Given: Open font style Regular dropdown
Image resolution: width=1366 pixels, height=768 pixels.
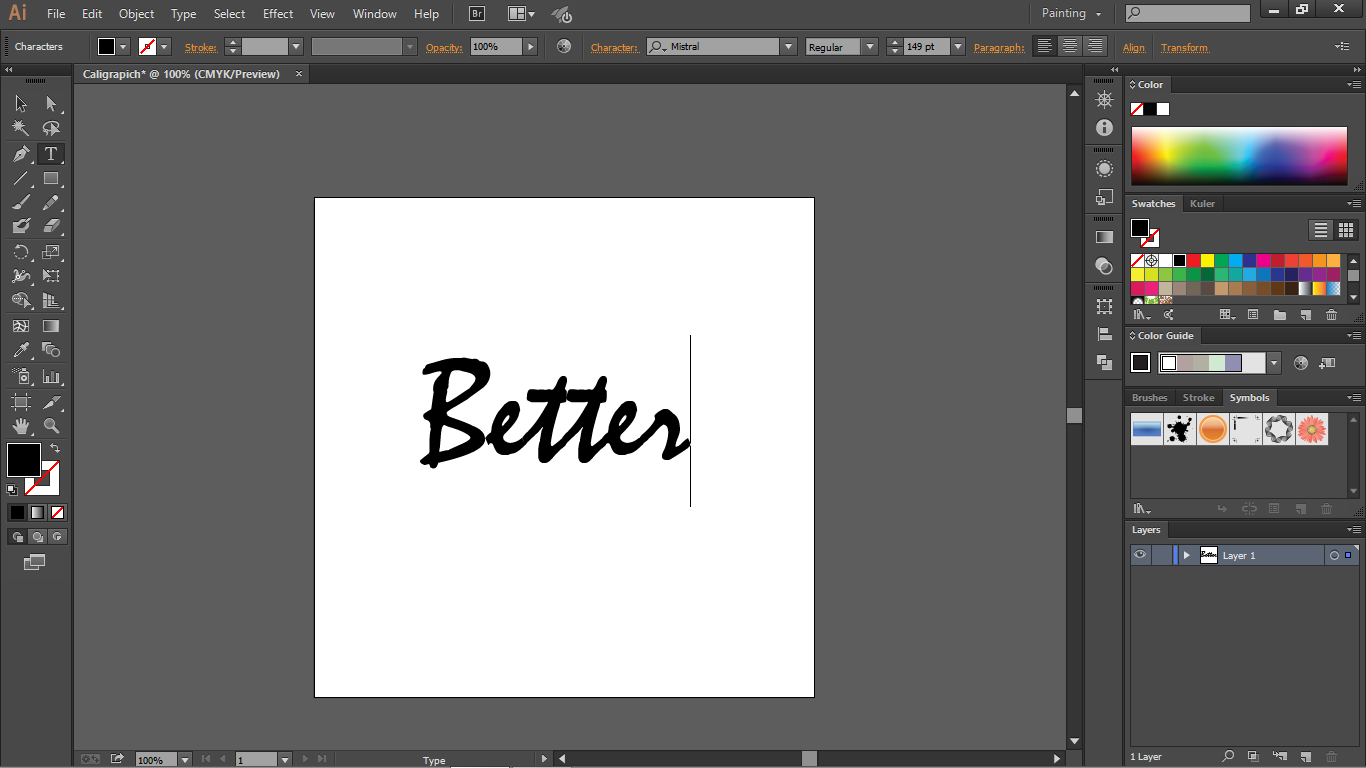Looking at the screenshot, I should pyautogui.click(x=869, y=47).
